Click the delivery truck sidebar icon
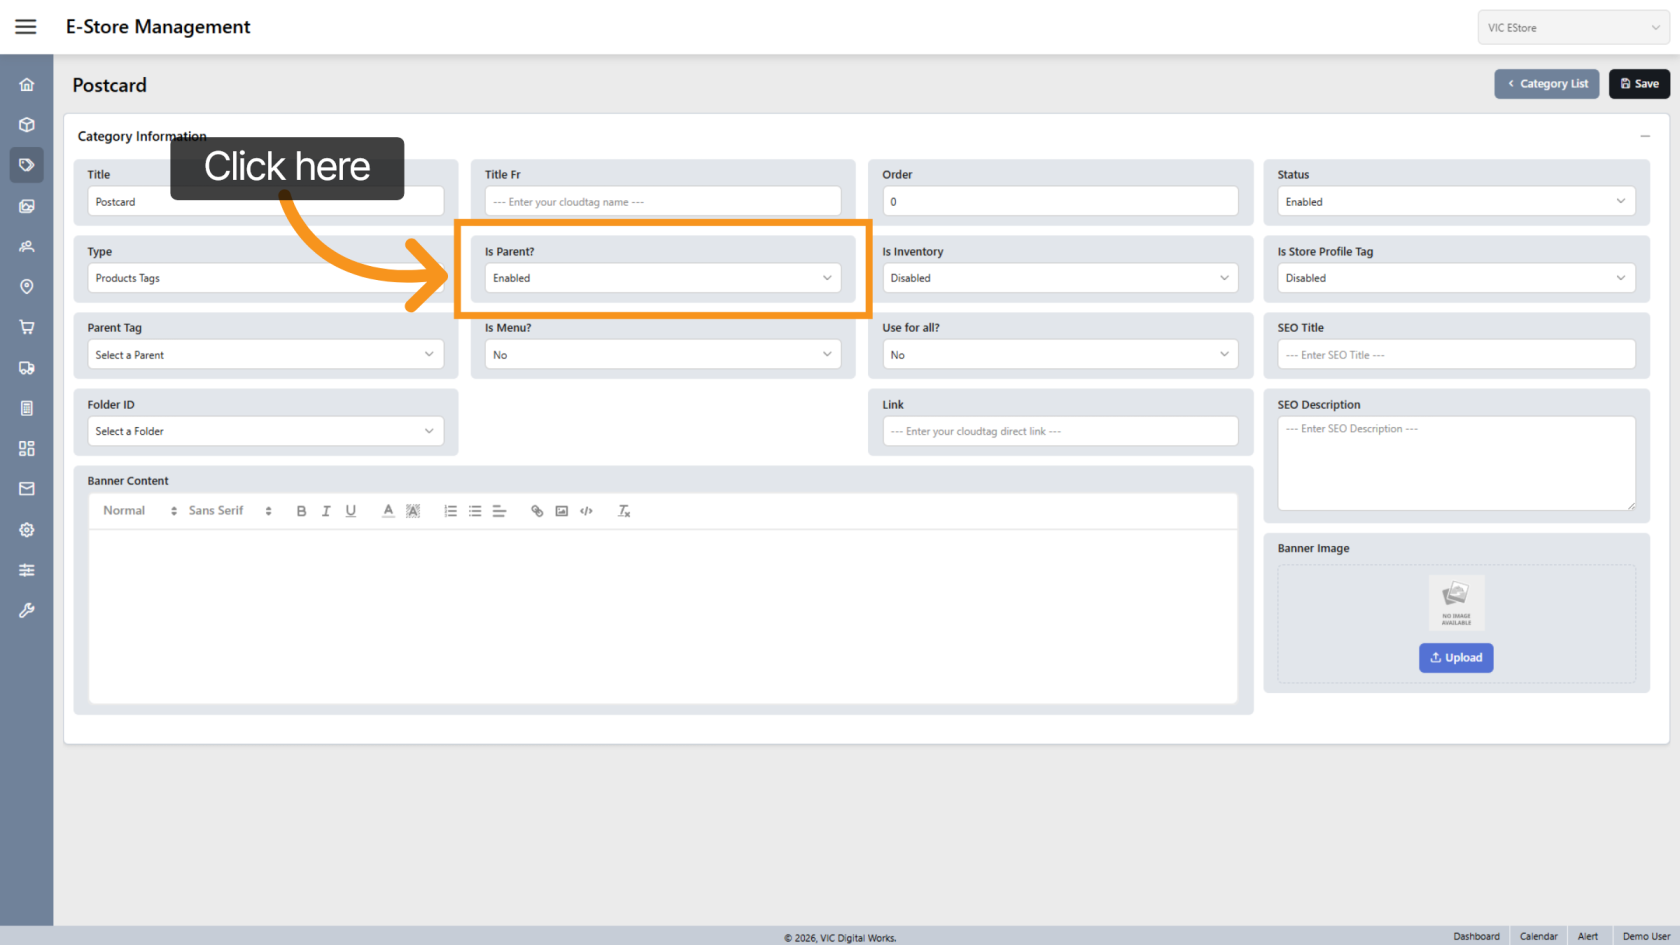 click(27, 368)
